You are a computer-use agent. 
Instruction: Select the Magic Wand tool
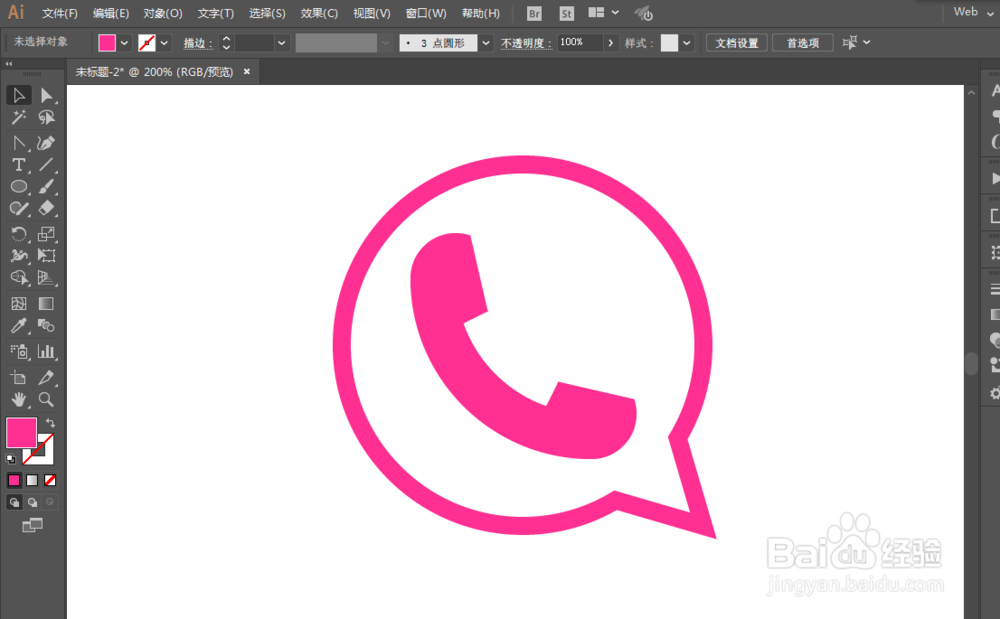(18, 117)
